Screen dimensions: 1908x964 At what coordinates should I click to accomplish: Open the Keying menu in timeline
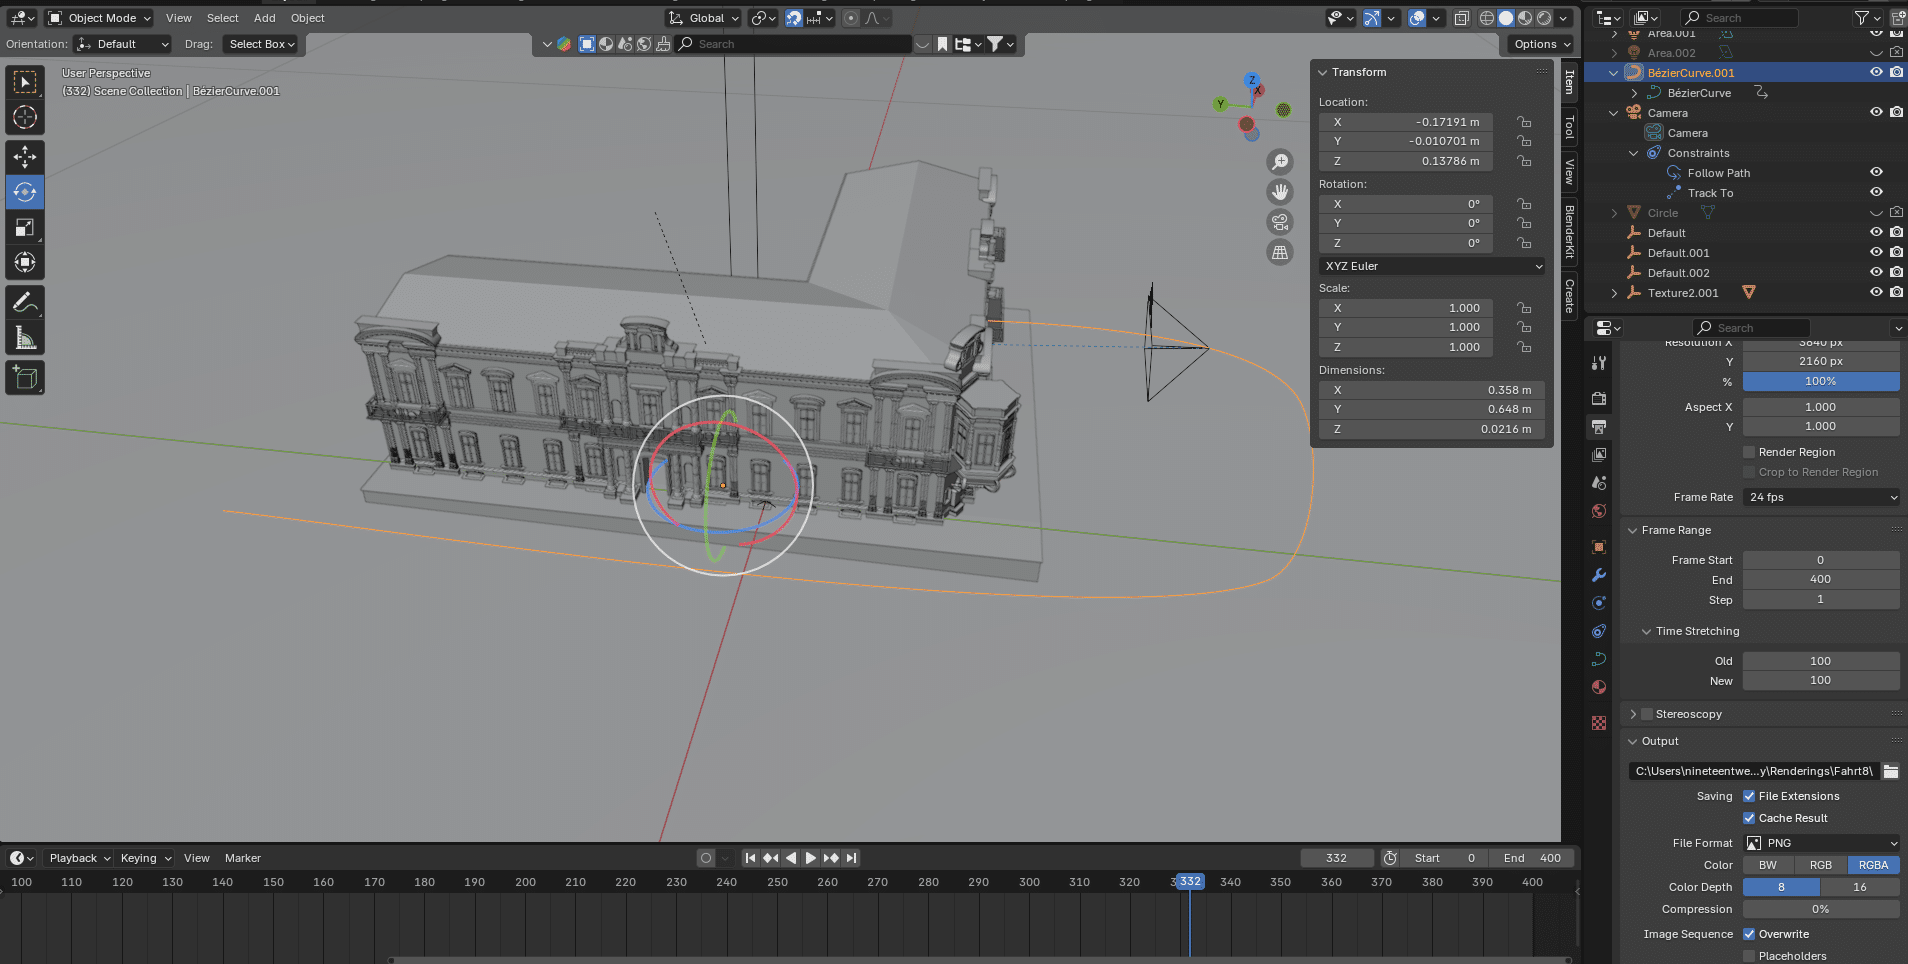(145, 858)
